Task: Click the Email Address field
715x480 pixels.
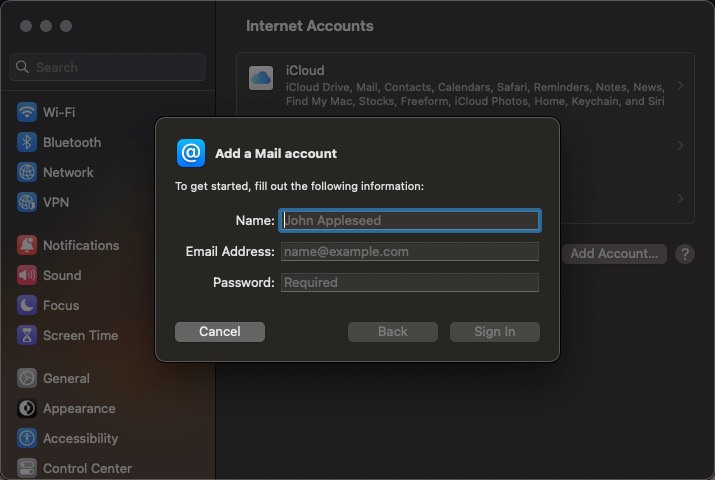Action: pyautogui.click(x=410, y=252)
